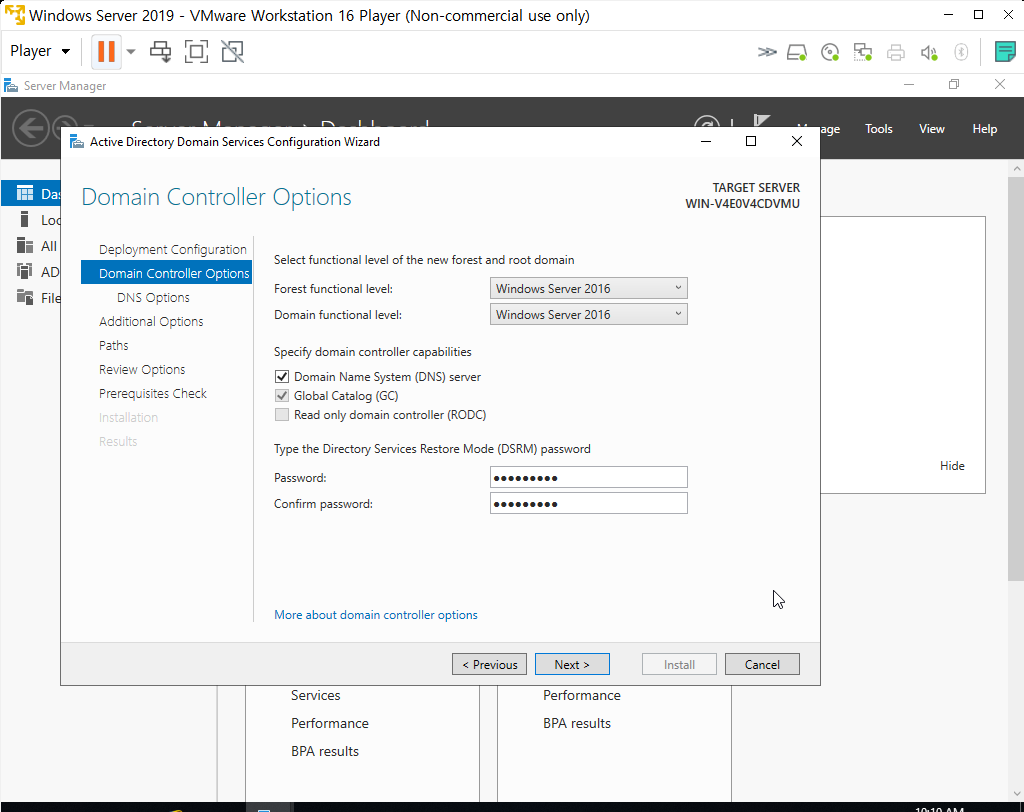Toggle Read only domain controller (RODC) checkbox
This screenshot has width=1024, height=812.
281,414
